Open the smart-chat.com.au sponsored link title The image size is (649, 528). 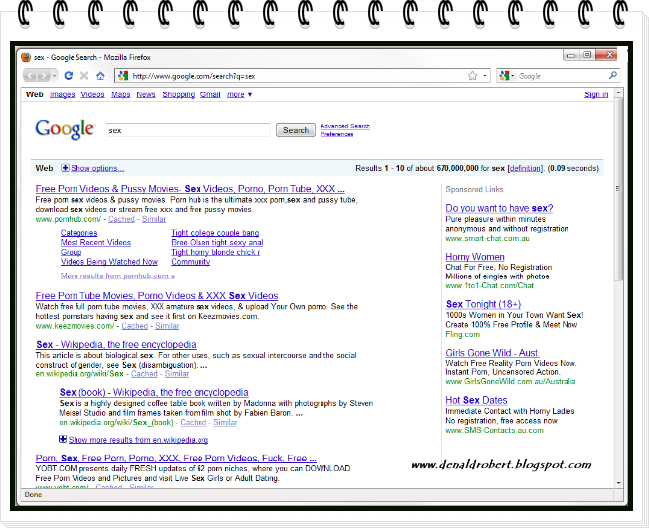[x=499, y=208]
